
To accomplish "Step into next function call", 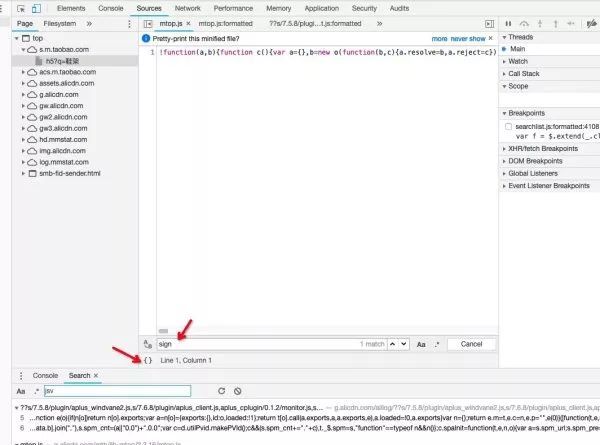I will point(540,24).
